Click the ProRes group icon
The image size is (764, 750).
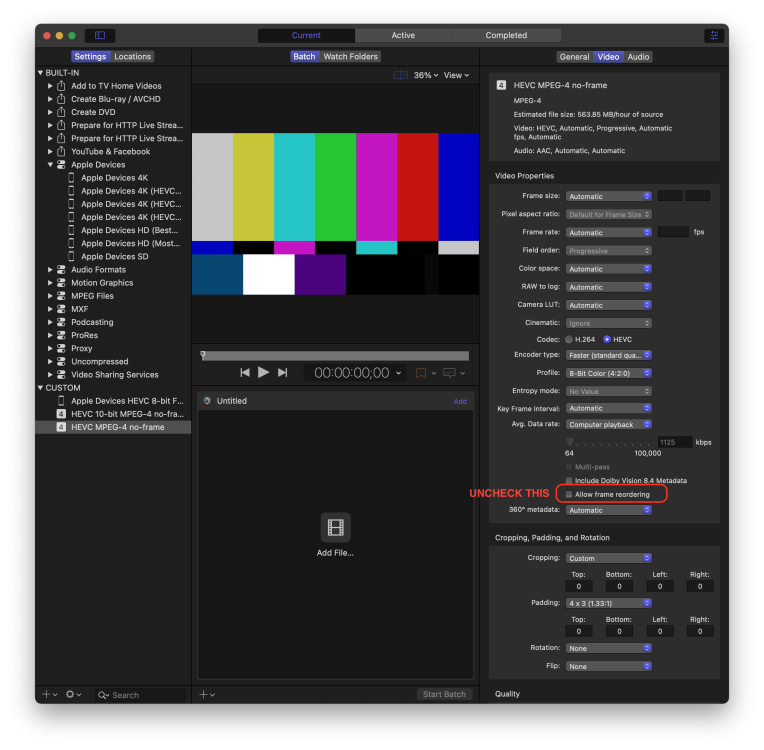click(x=61, y=335)
